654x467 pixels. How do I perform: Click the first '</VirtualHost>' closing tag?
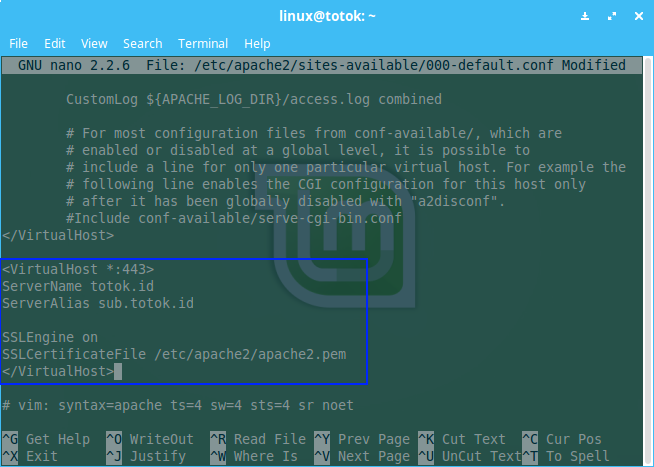tap(58, 236)
